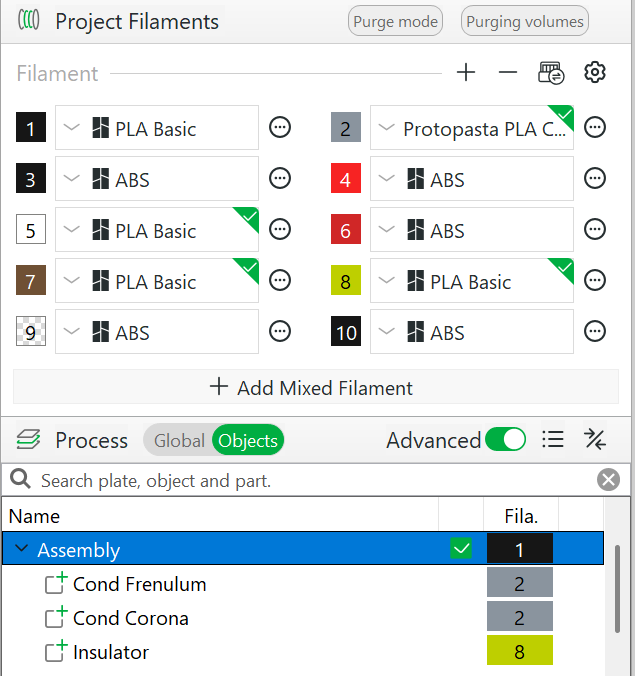Click the white filament 5 color swatch

[31, 229]
